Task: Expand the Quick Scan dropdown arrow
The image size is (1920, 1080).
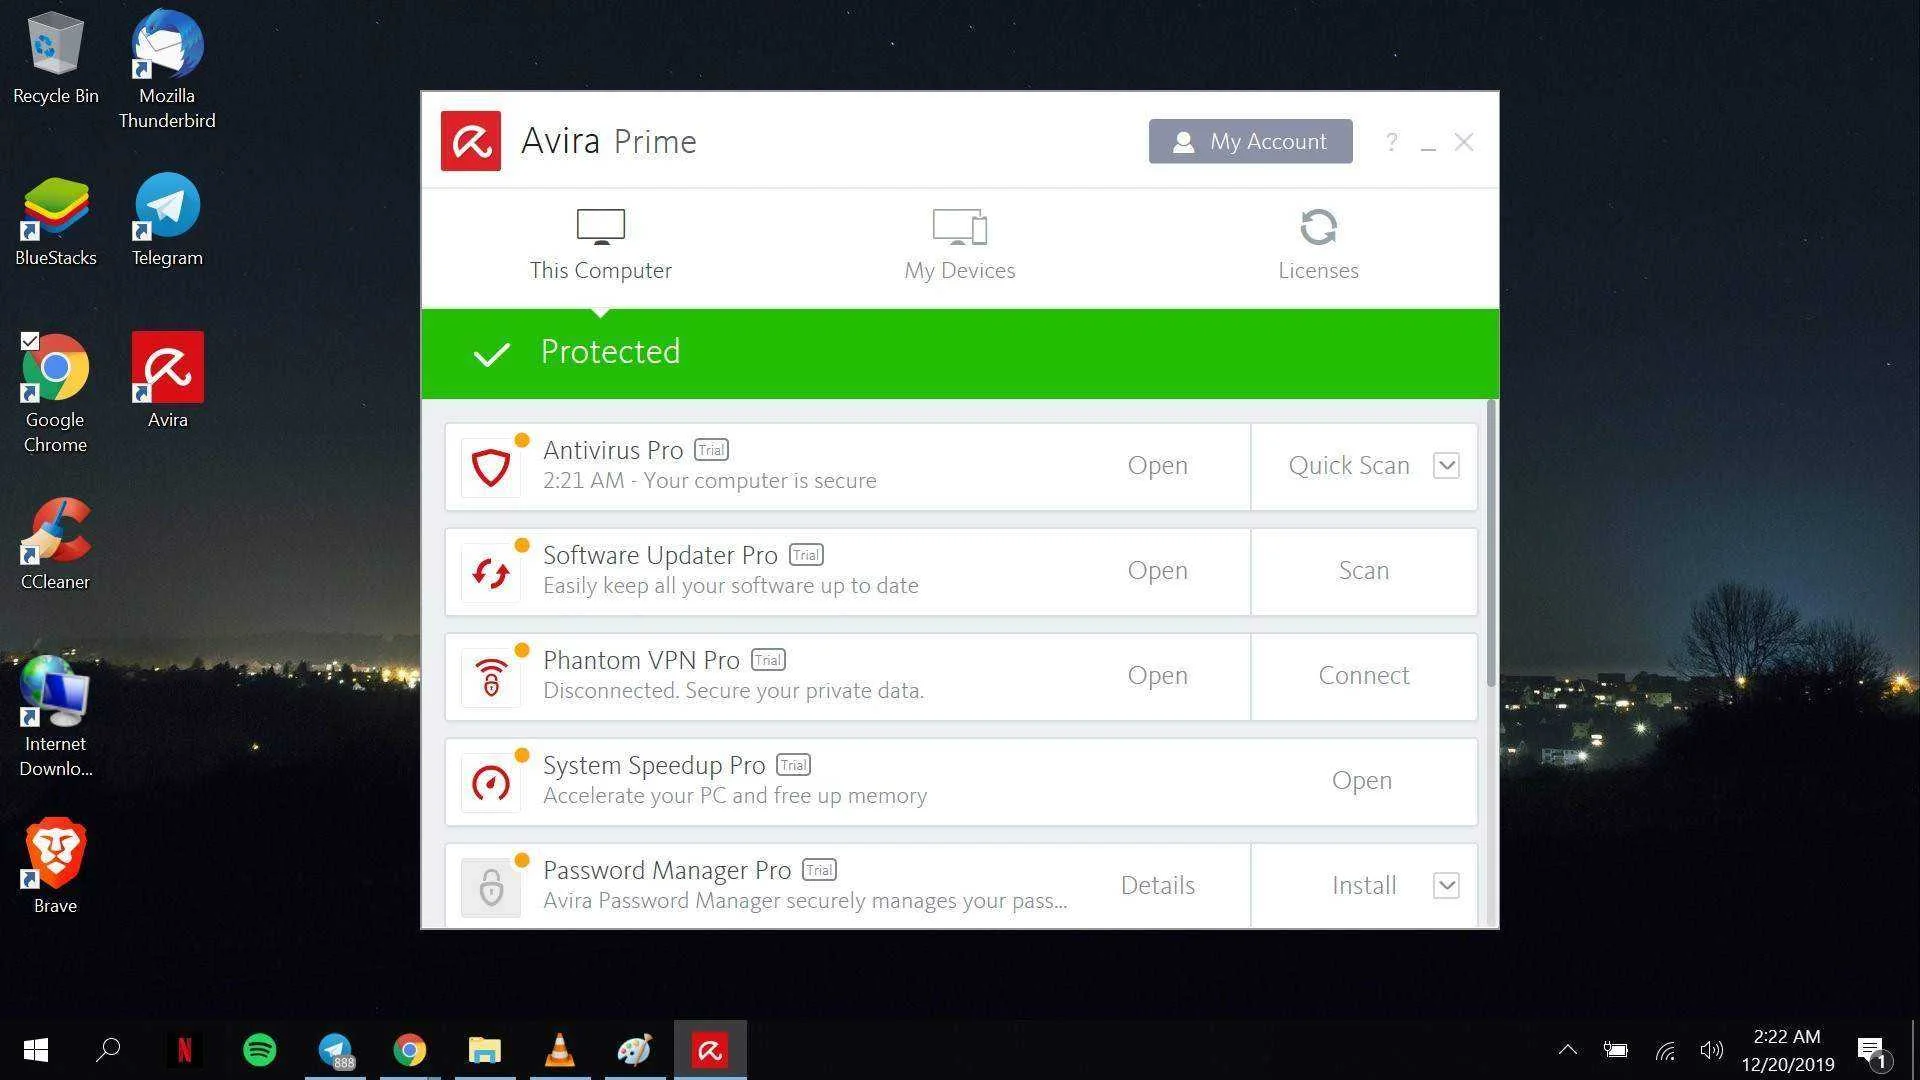Action: click(x=1446, y=465)
